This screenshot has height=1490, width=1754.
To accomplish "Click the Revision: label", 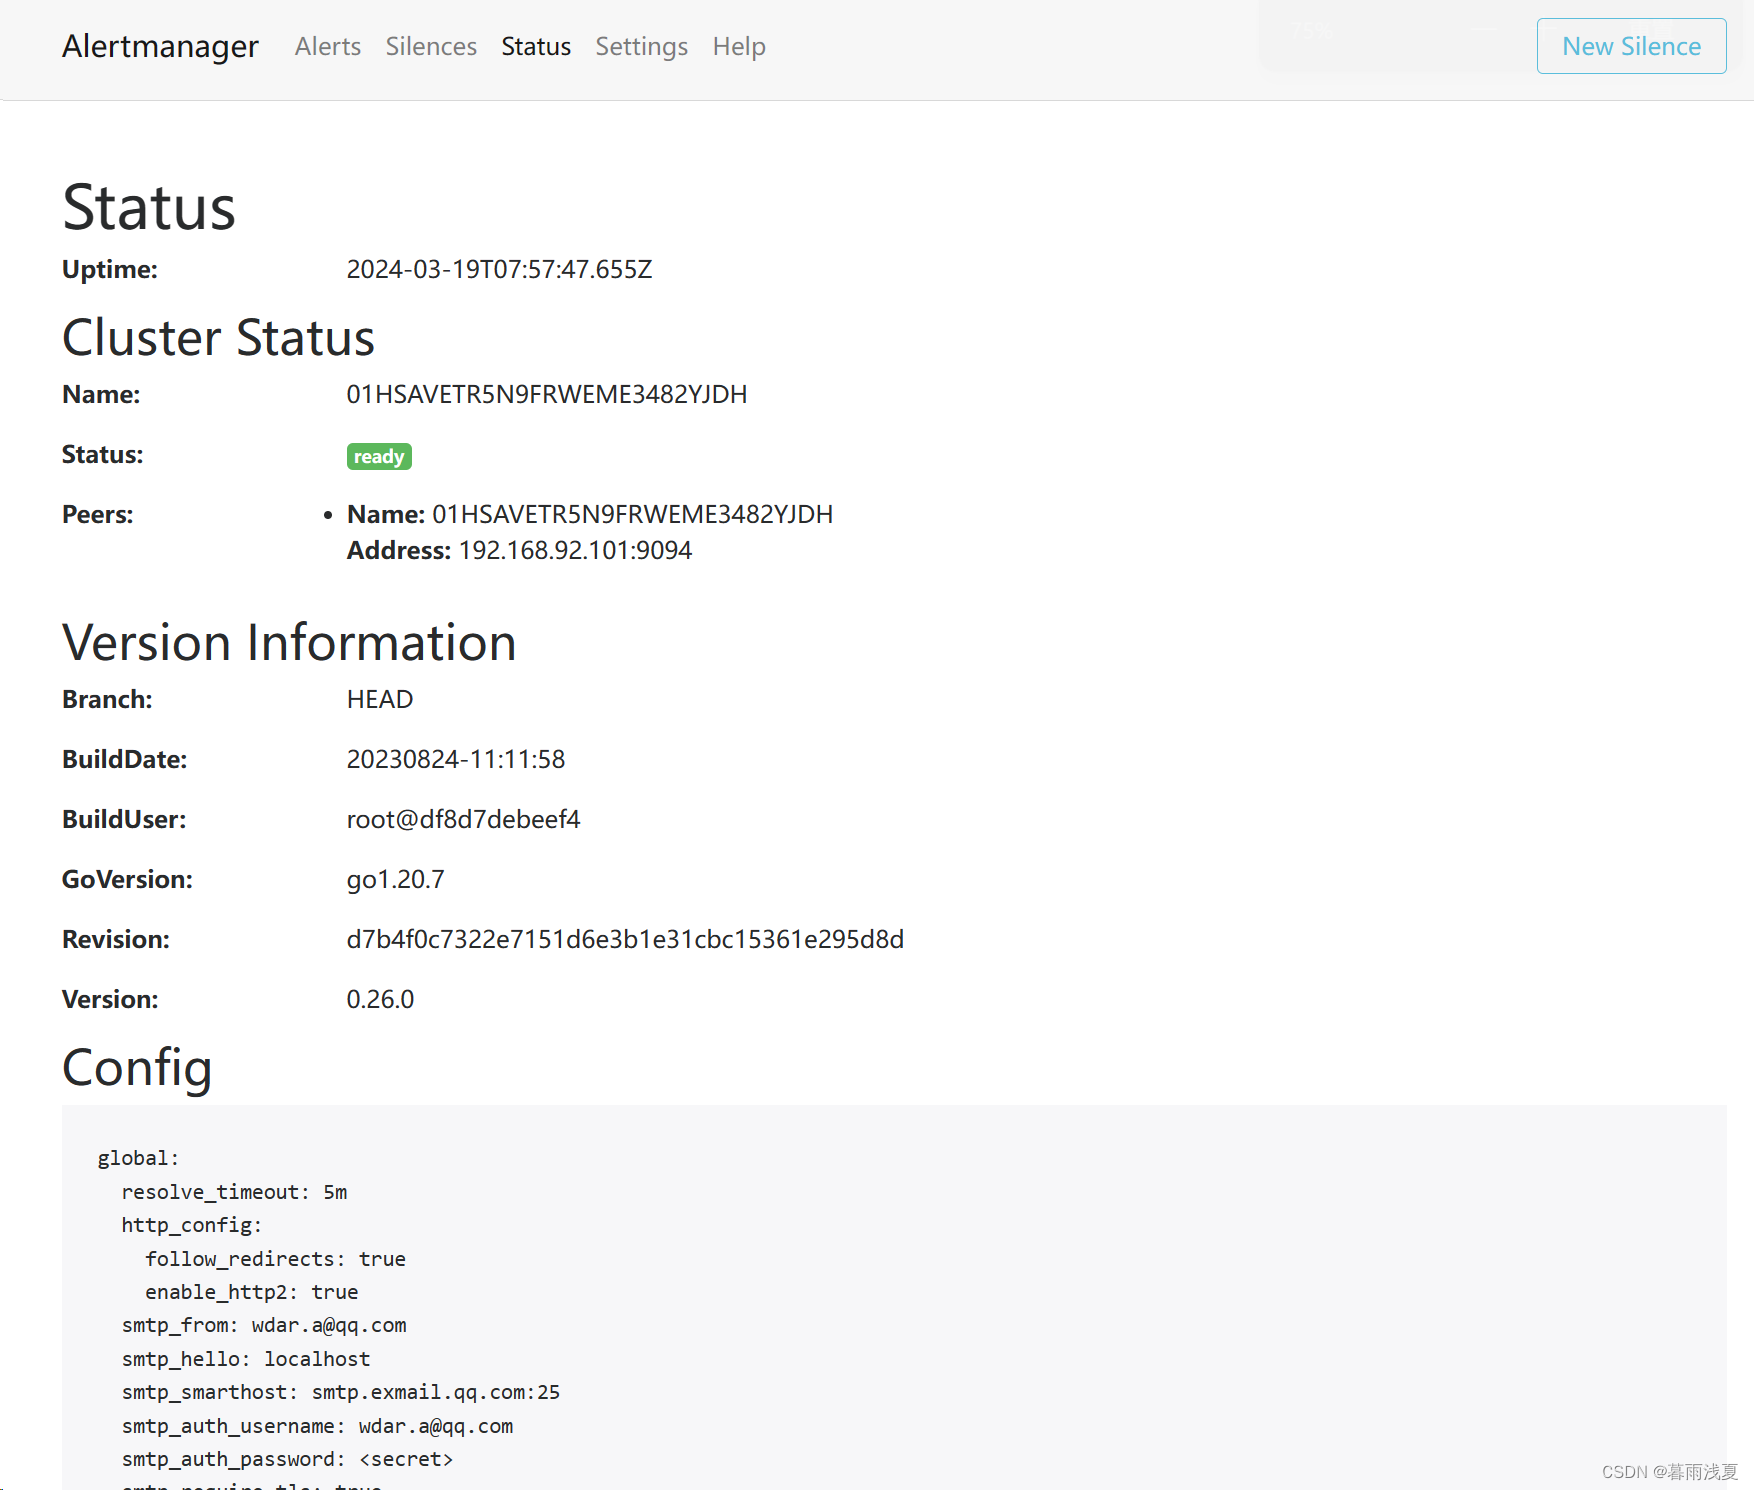I will point(116,939).
